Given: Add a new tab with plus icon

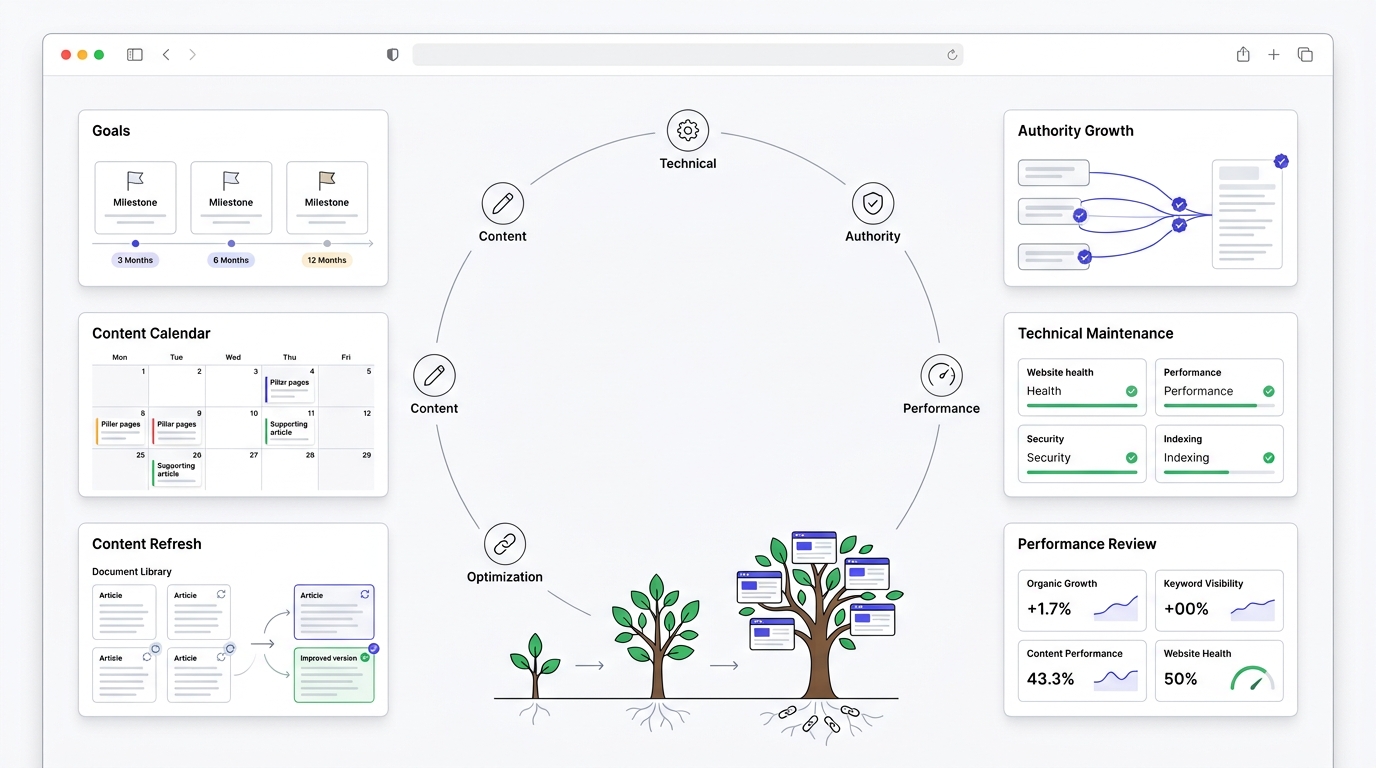Looking at the screenshot, I should point(1274,55).
